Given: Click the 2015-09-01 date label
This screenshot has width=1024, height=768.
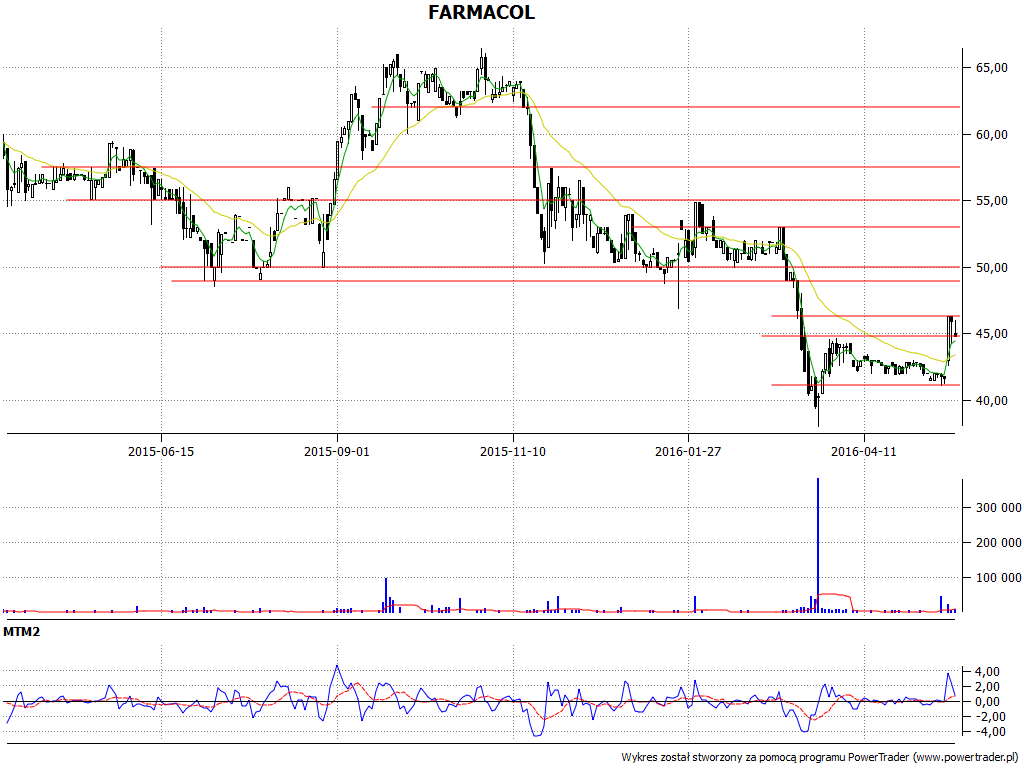Looking at the screenshot, I should (337, 451).
